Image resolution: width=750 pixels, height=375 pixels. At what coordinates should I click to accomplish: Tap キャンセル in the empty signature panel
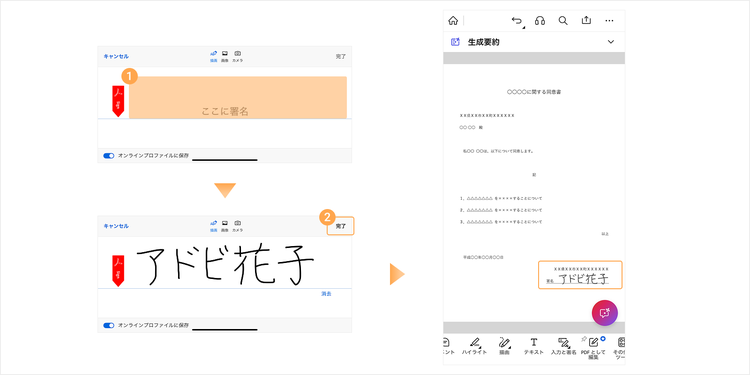[116, 56]
